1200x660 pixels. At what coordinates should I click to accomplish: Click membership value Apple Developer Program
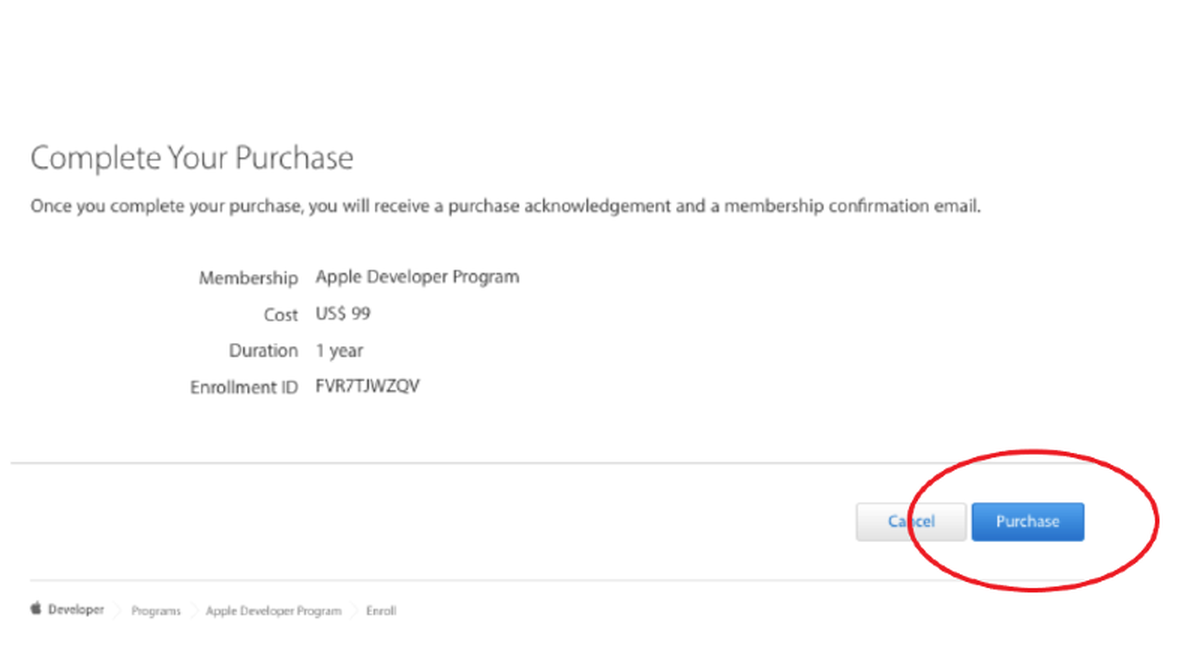(417, 277)
